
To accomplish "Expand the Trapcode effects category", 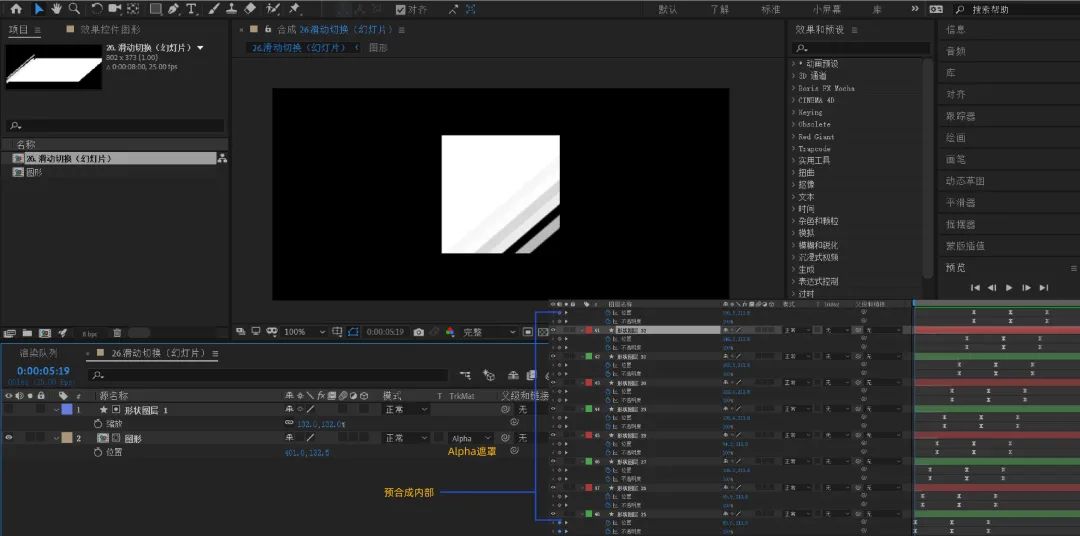I will click(793, 149).
